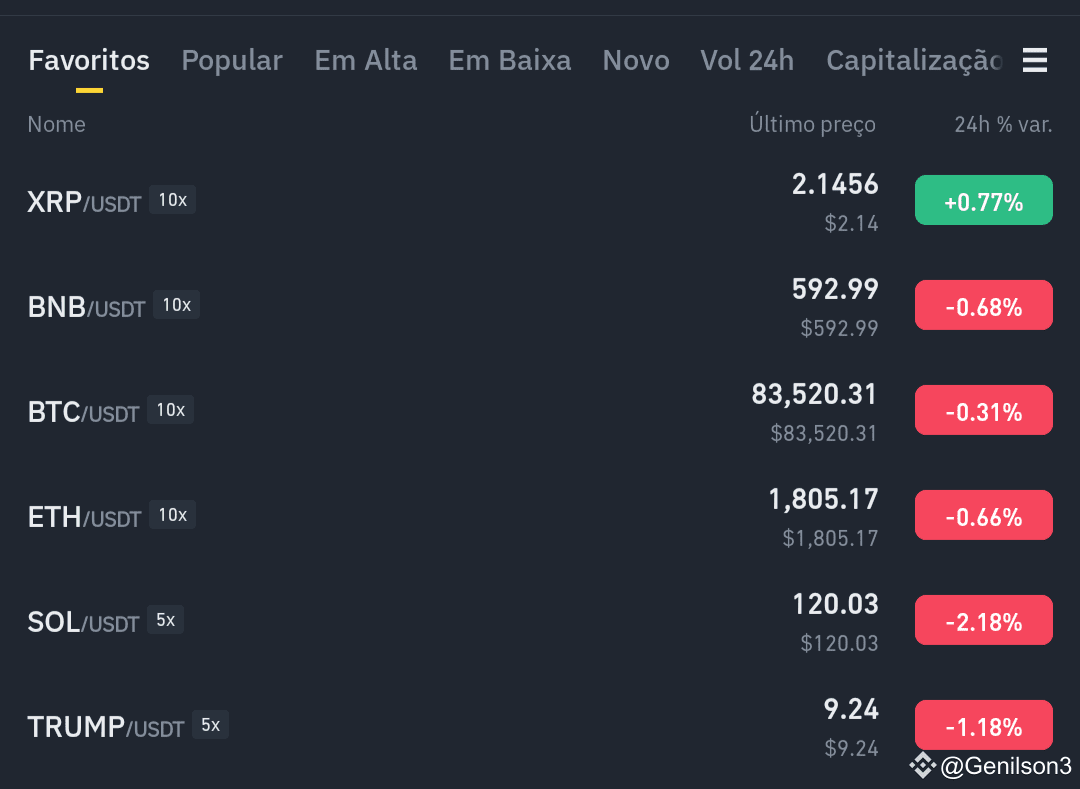The width and height of the screenshot is (1080, 789).
Task: Select the 10x leverage badge on BNB
Action: [x=176, y=304]
